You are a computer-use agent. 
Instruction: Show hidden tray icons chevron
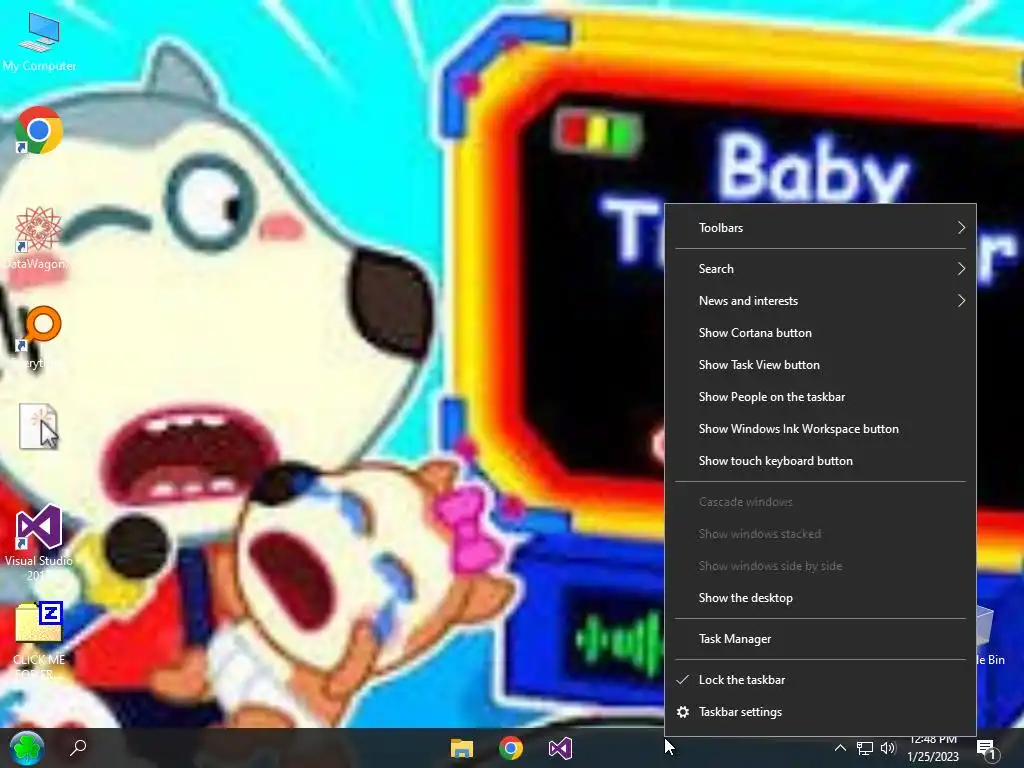840,748
